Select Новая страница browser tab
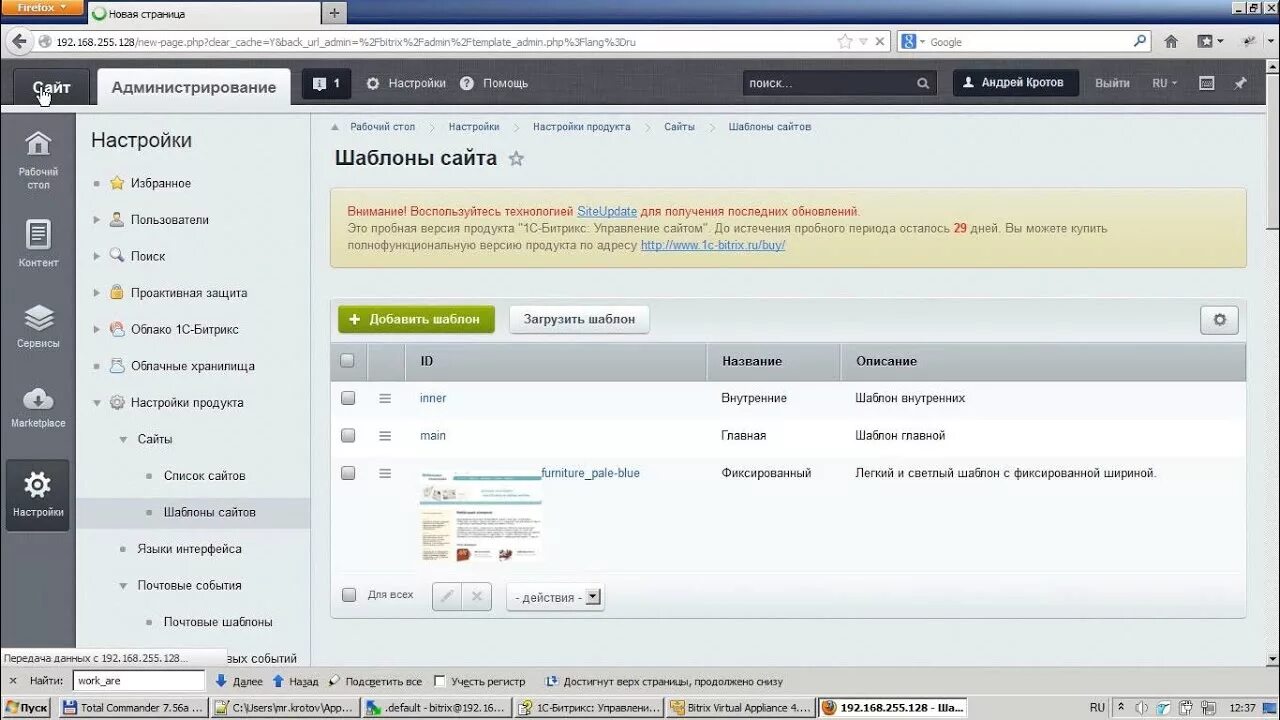1280x720 pixels. pyautogui.click(x=204, y=14)
